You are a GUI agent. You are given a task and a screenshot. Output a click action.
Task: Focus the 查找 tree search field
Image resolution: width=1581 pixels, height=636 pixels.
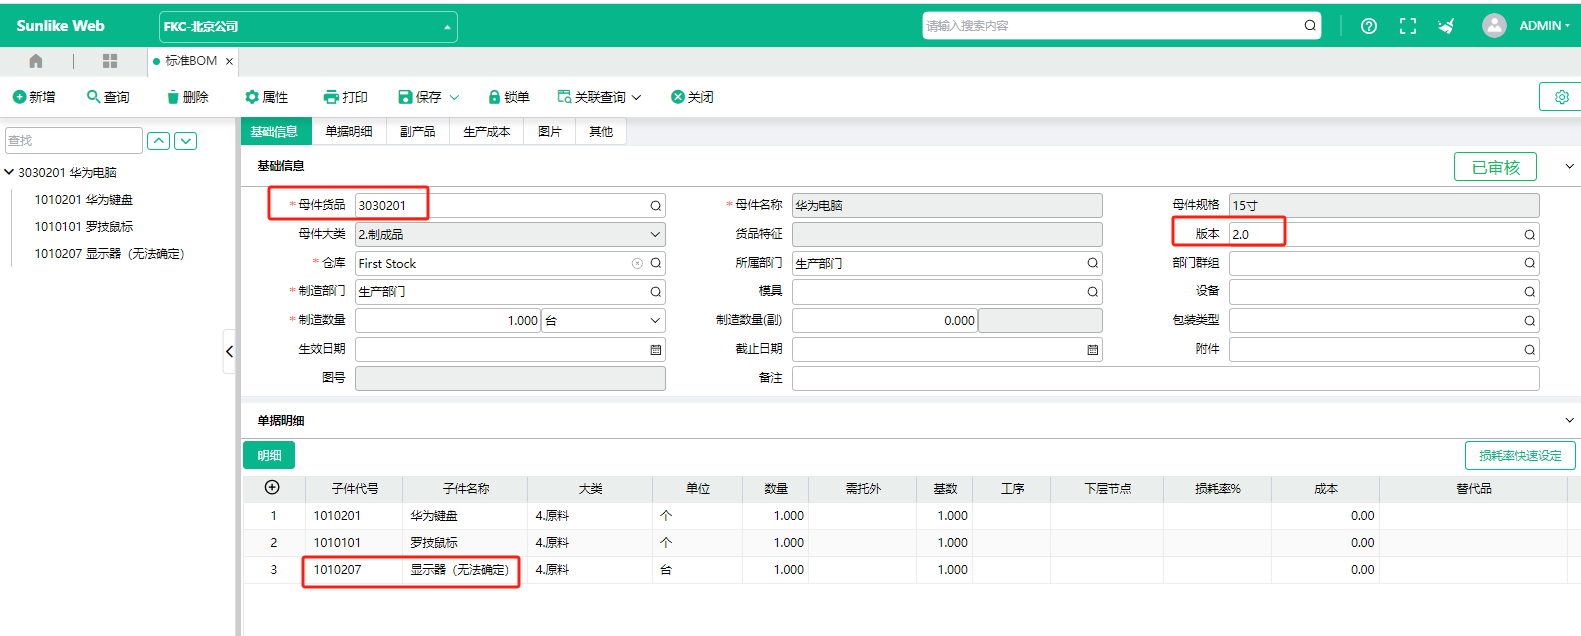point(74,141)
